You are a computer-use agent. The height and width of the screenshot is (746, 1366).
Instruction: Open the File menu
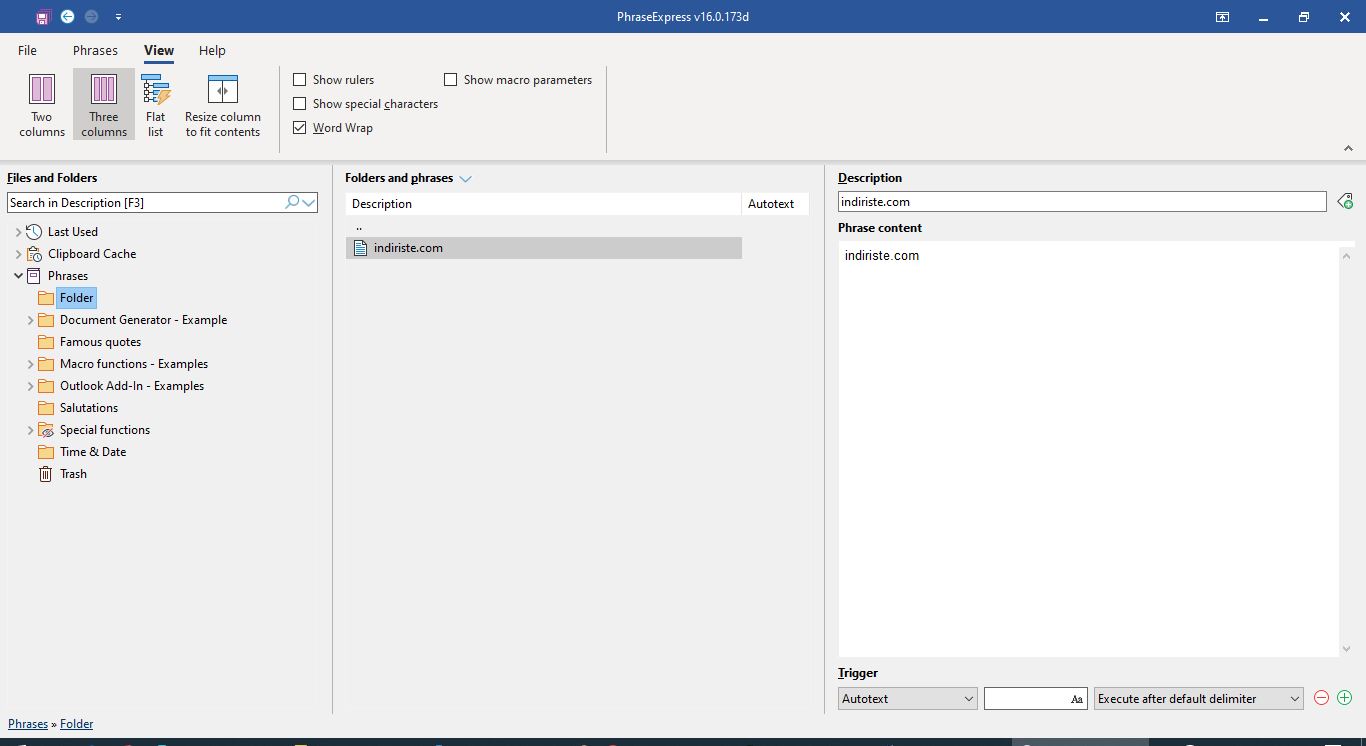(27, 51)
